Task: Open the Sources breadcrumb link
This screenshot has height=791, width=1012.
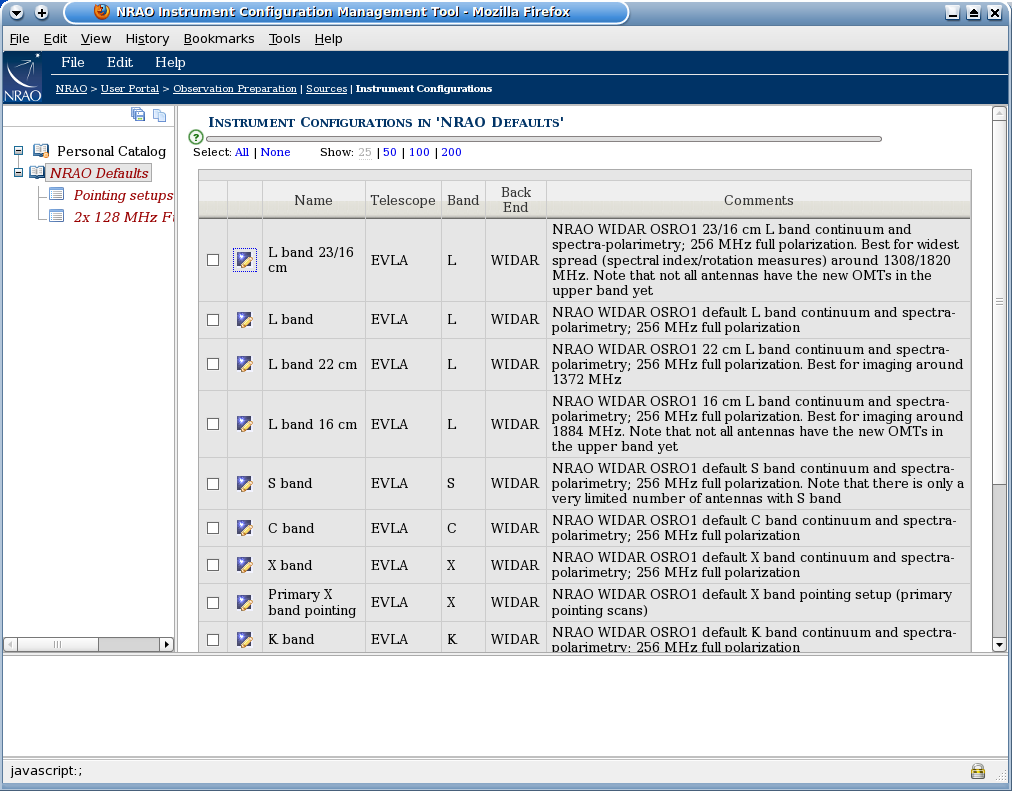Action: (326, 88)
